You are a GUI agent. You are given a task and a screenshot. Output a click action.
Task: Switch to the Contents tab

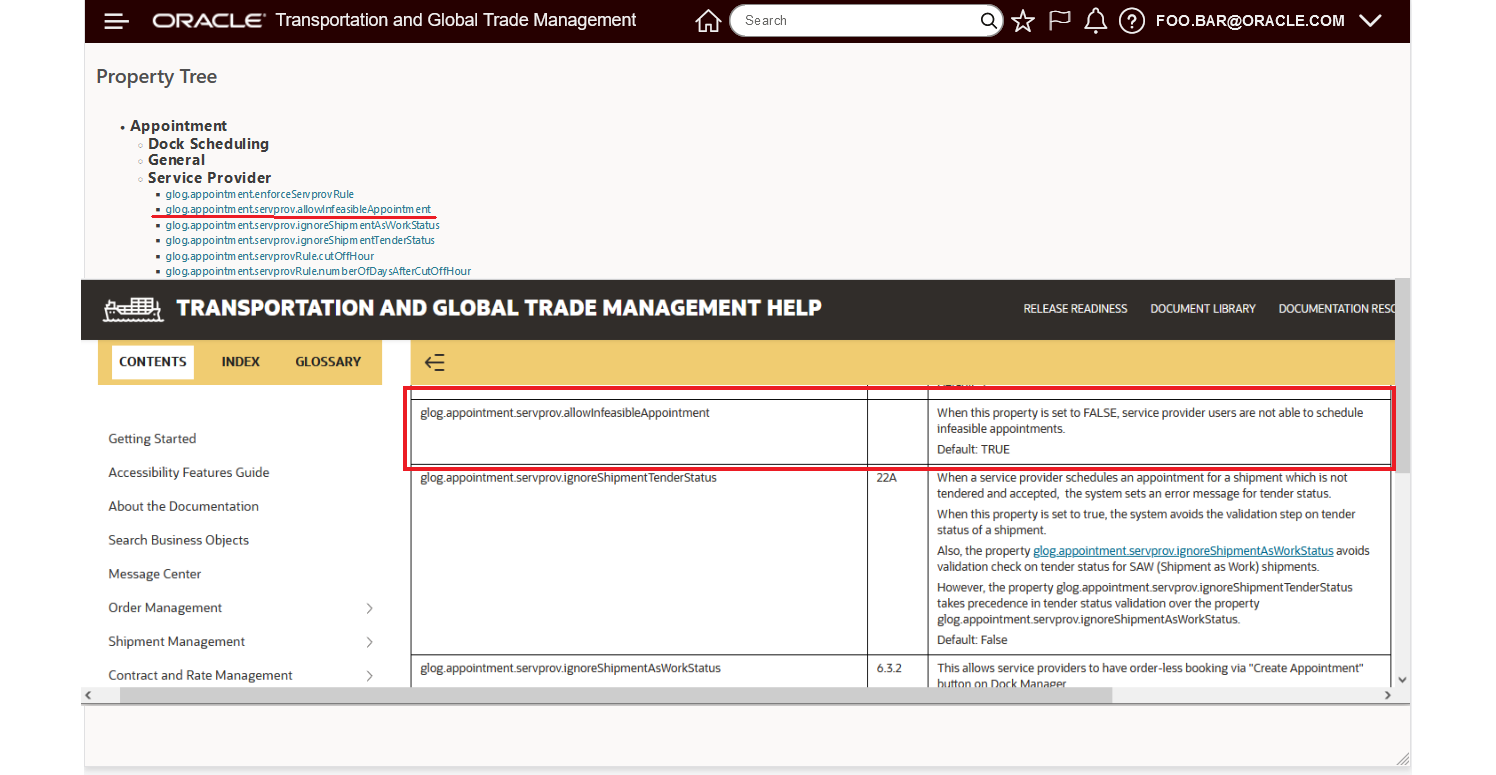tap(153, 362)
